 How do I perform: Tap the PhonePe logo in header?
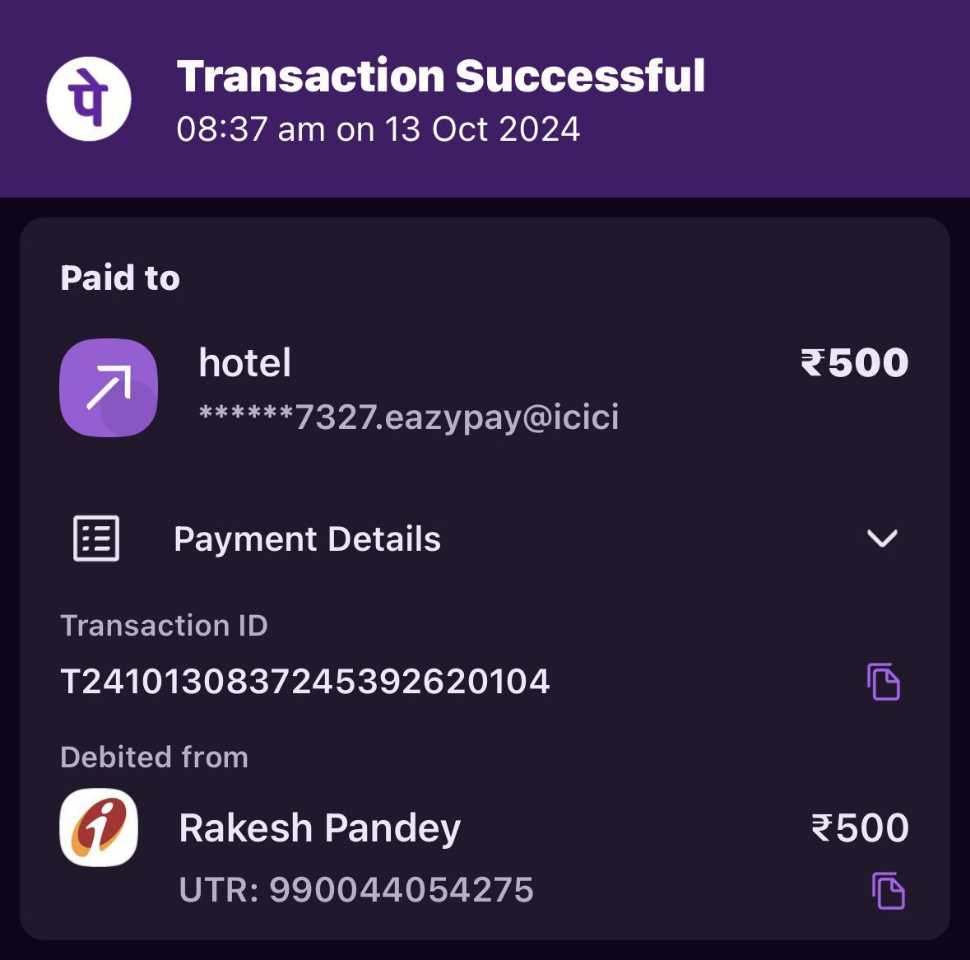pyautogui.click(x=88, y=99)
